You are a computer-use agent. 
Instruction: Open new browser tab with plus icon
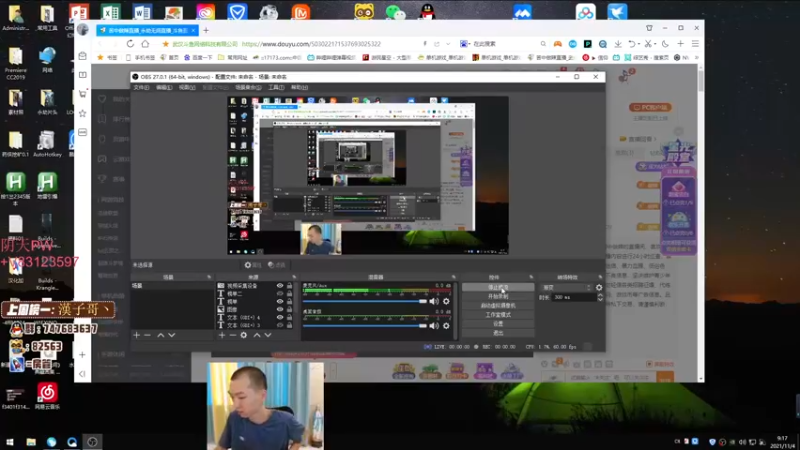pyautogui.click(x=206, y=30)
